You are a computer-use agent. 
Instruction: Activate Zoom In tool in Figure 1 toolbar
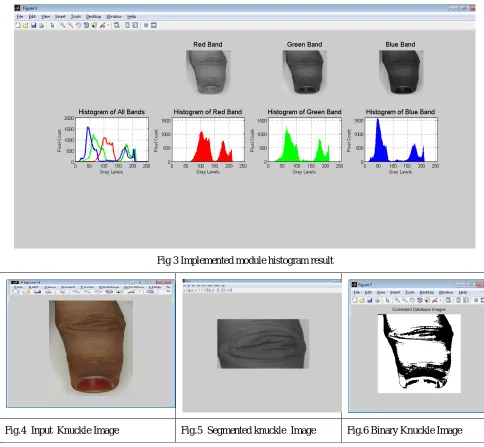click(62, 25)
